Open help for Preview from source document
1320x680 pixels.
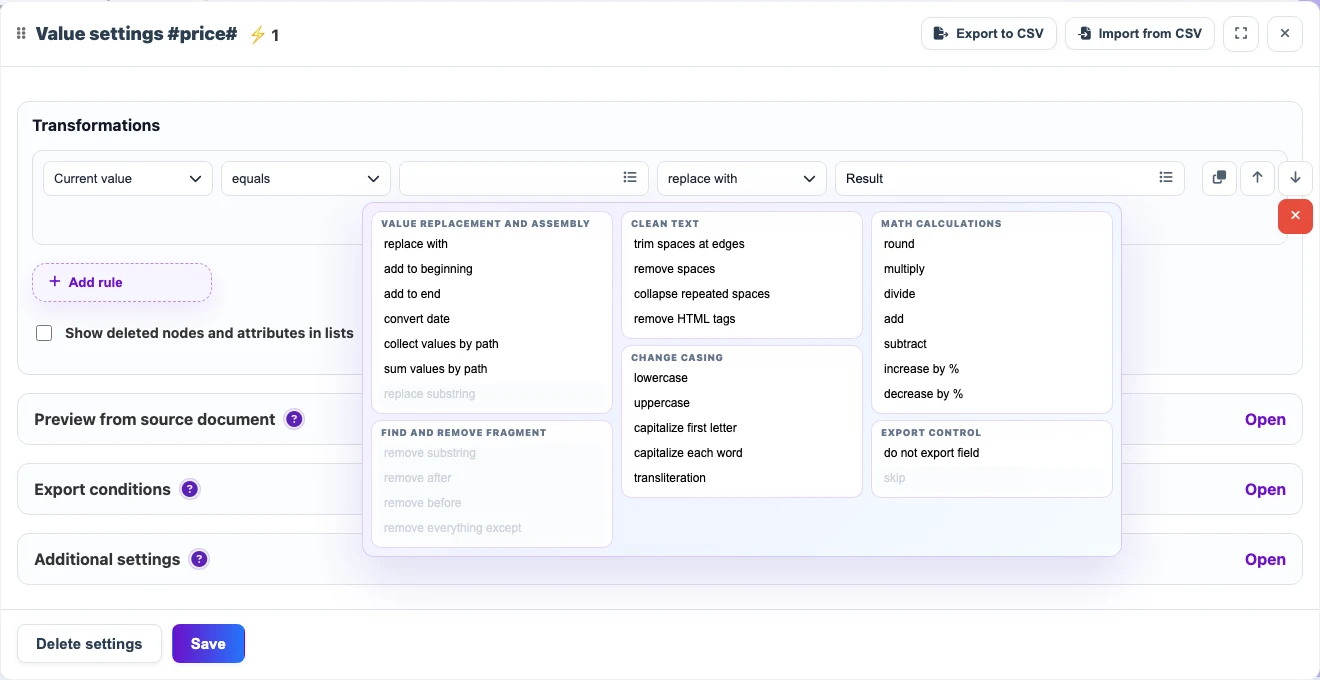click(294, 419)
